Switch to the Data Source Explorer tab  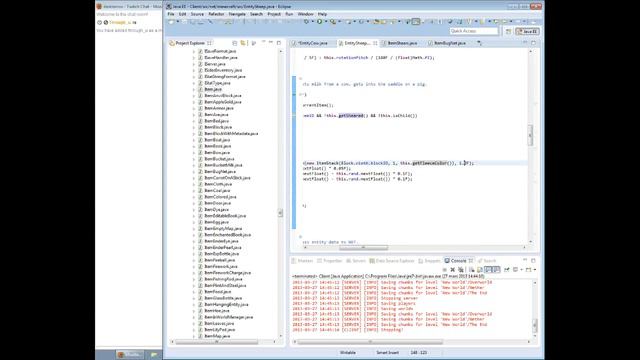(x=392, y=261)
